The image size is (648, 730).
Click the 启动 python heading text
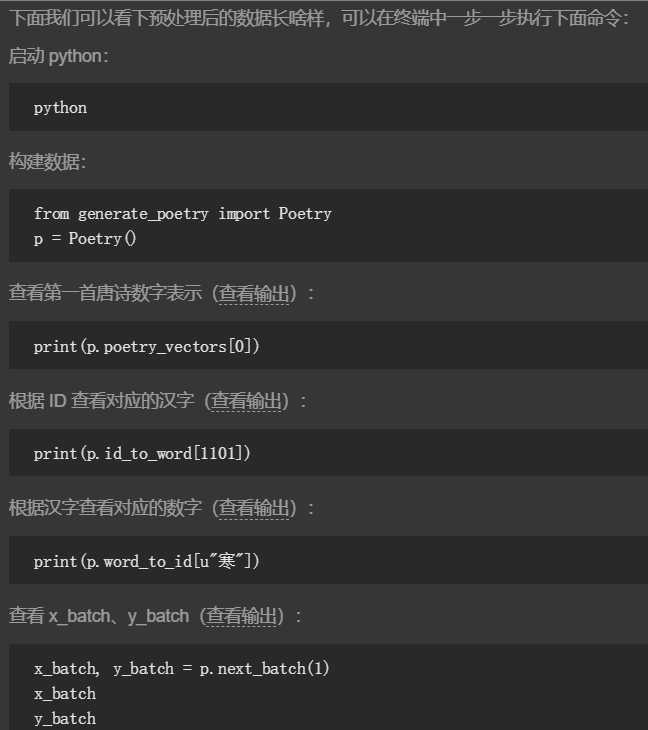pyautogui.click(x=59, y=56)
